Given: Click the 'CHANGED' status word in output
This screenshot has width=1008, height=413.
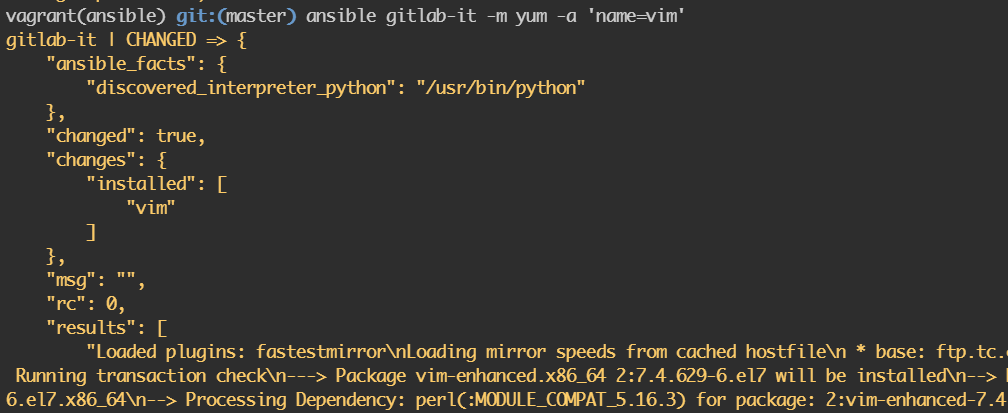Looking at the screenshot, I should coord(161,42).
